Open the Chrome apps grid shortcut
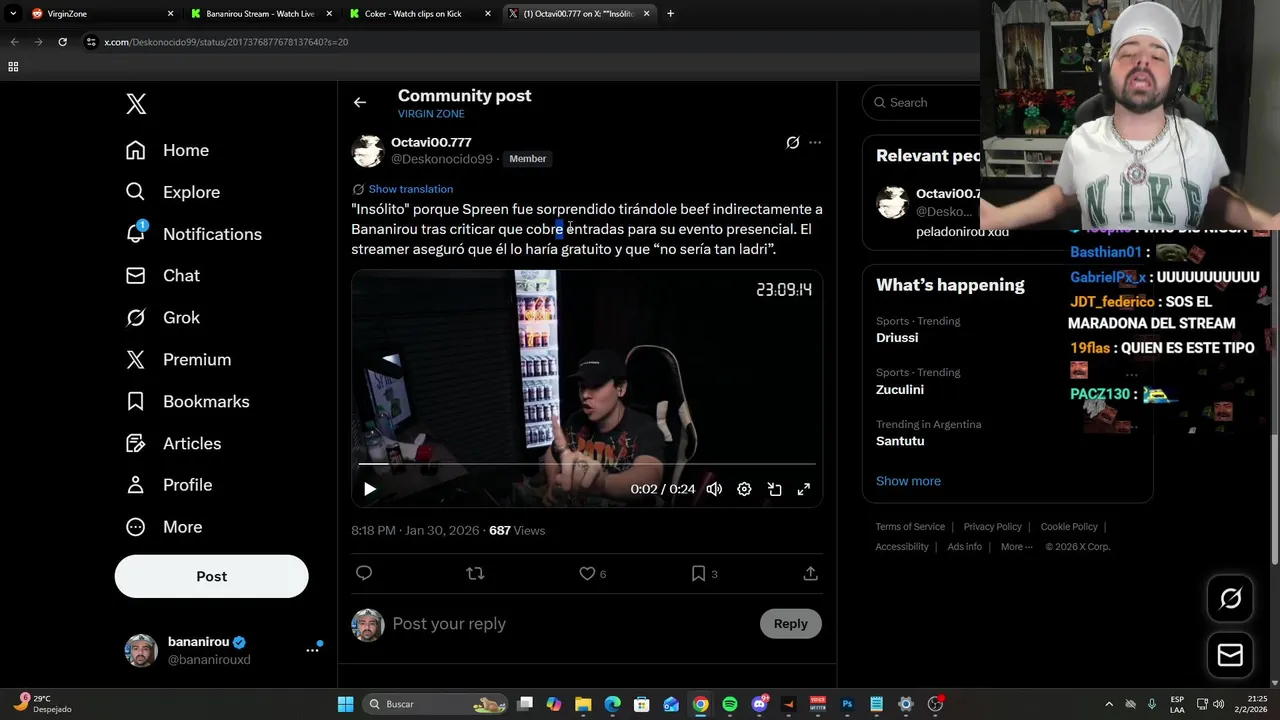This screenshot has width=1280, height=720. click(13, 67)
